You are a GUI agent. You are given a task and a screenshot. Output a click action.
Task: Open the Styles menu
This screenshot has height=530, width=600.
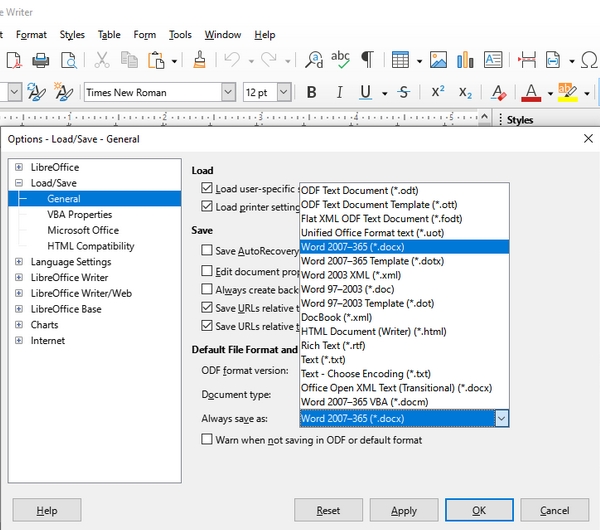72,35
